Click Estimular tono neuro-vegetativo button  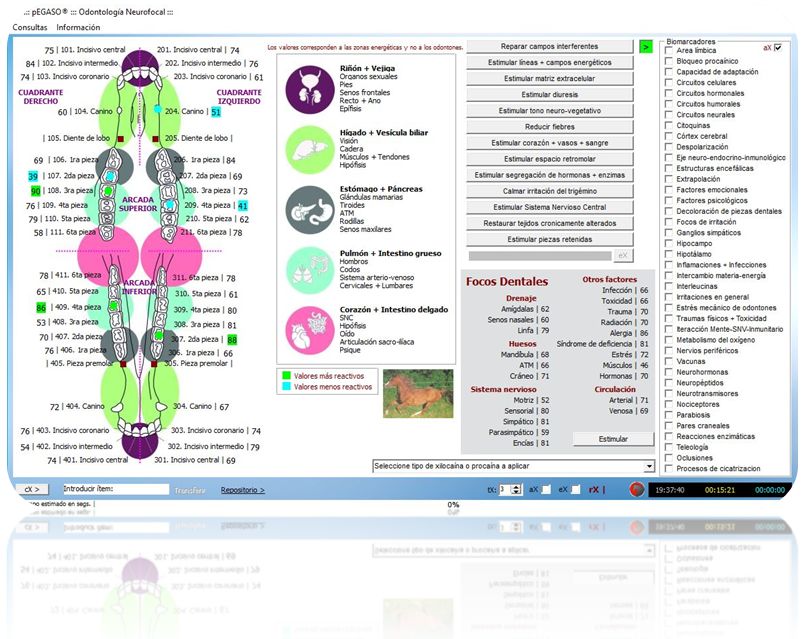pyautogui.click(x=550, y=111)
